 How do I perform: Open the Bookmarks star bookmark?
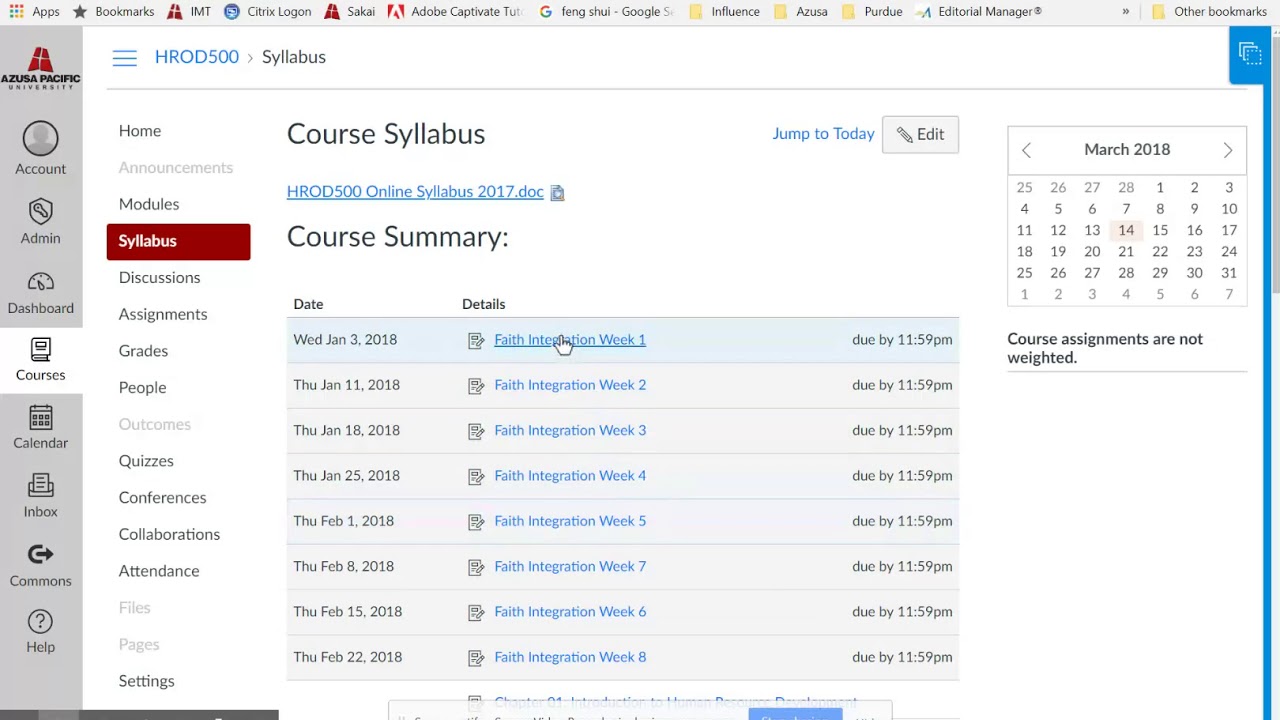(113, 11)
